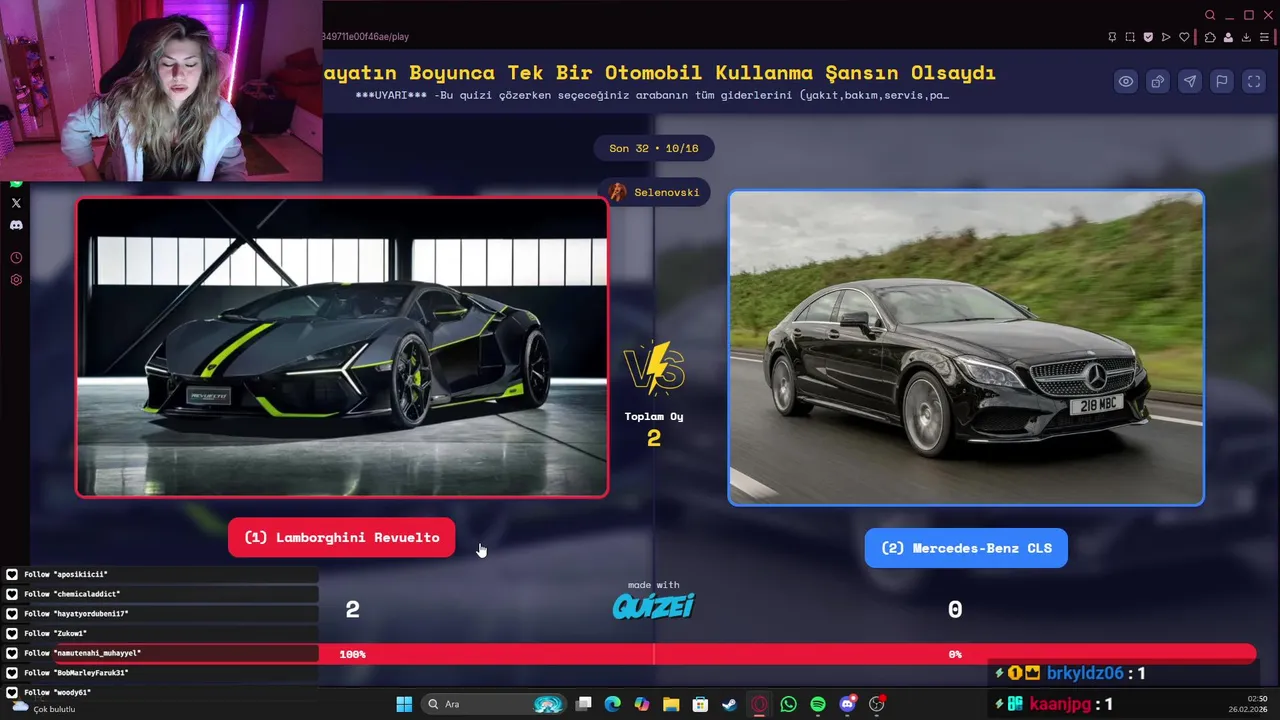The image size is (1280, 720).
Task: Bookmark page with heart icon
Action: coord(1184,37)
